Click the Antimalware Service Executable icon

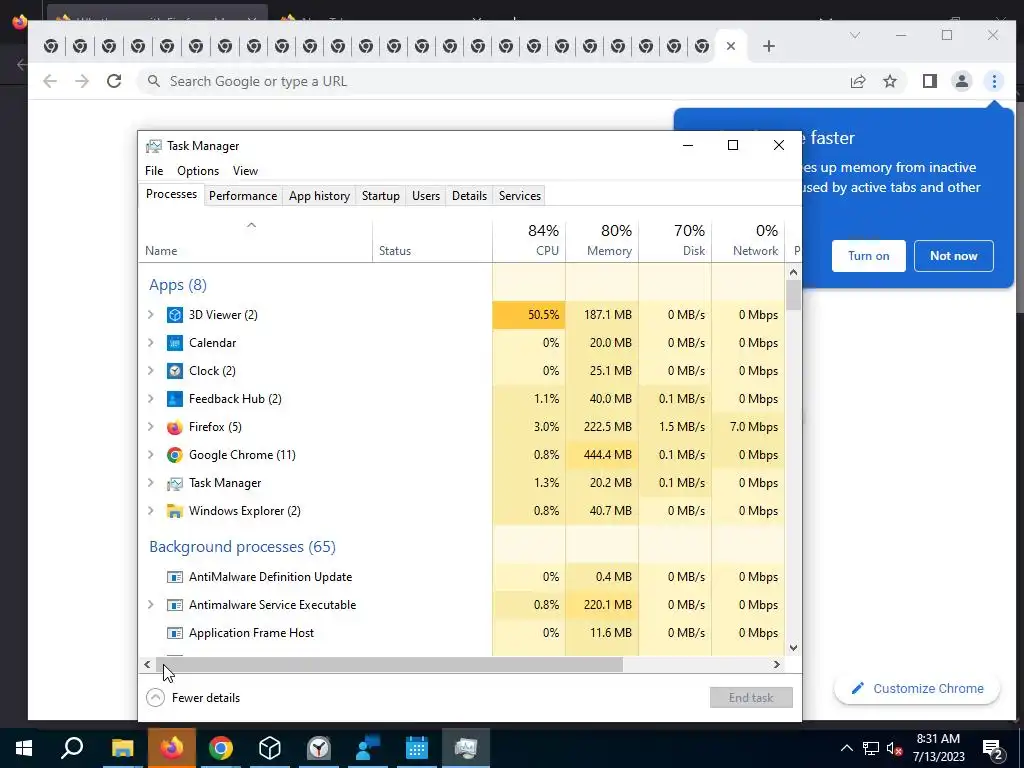pos(174,605)
